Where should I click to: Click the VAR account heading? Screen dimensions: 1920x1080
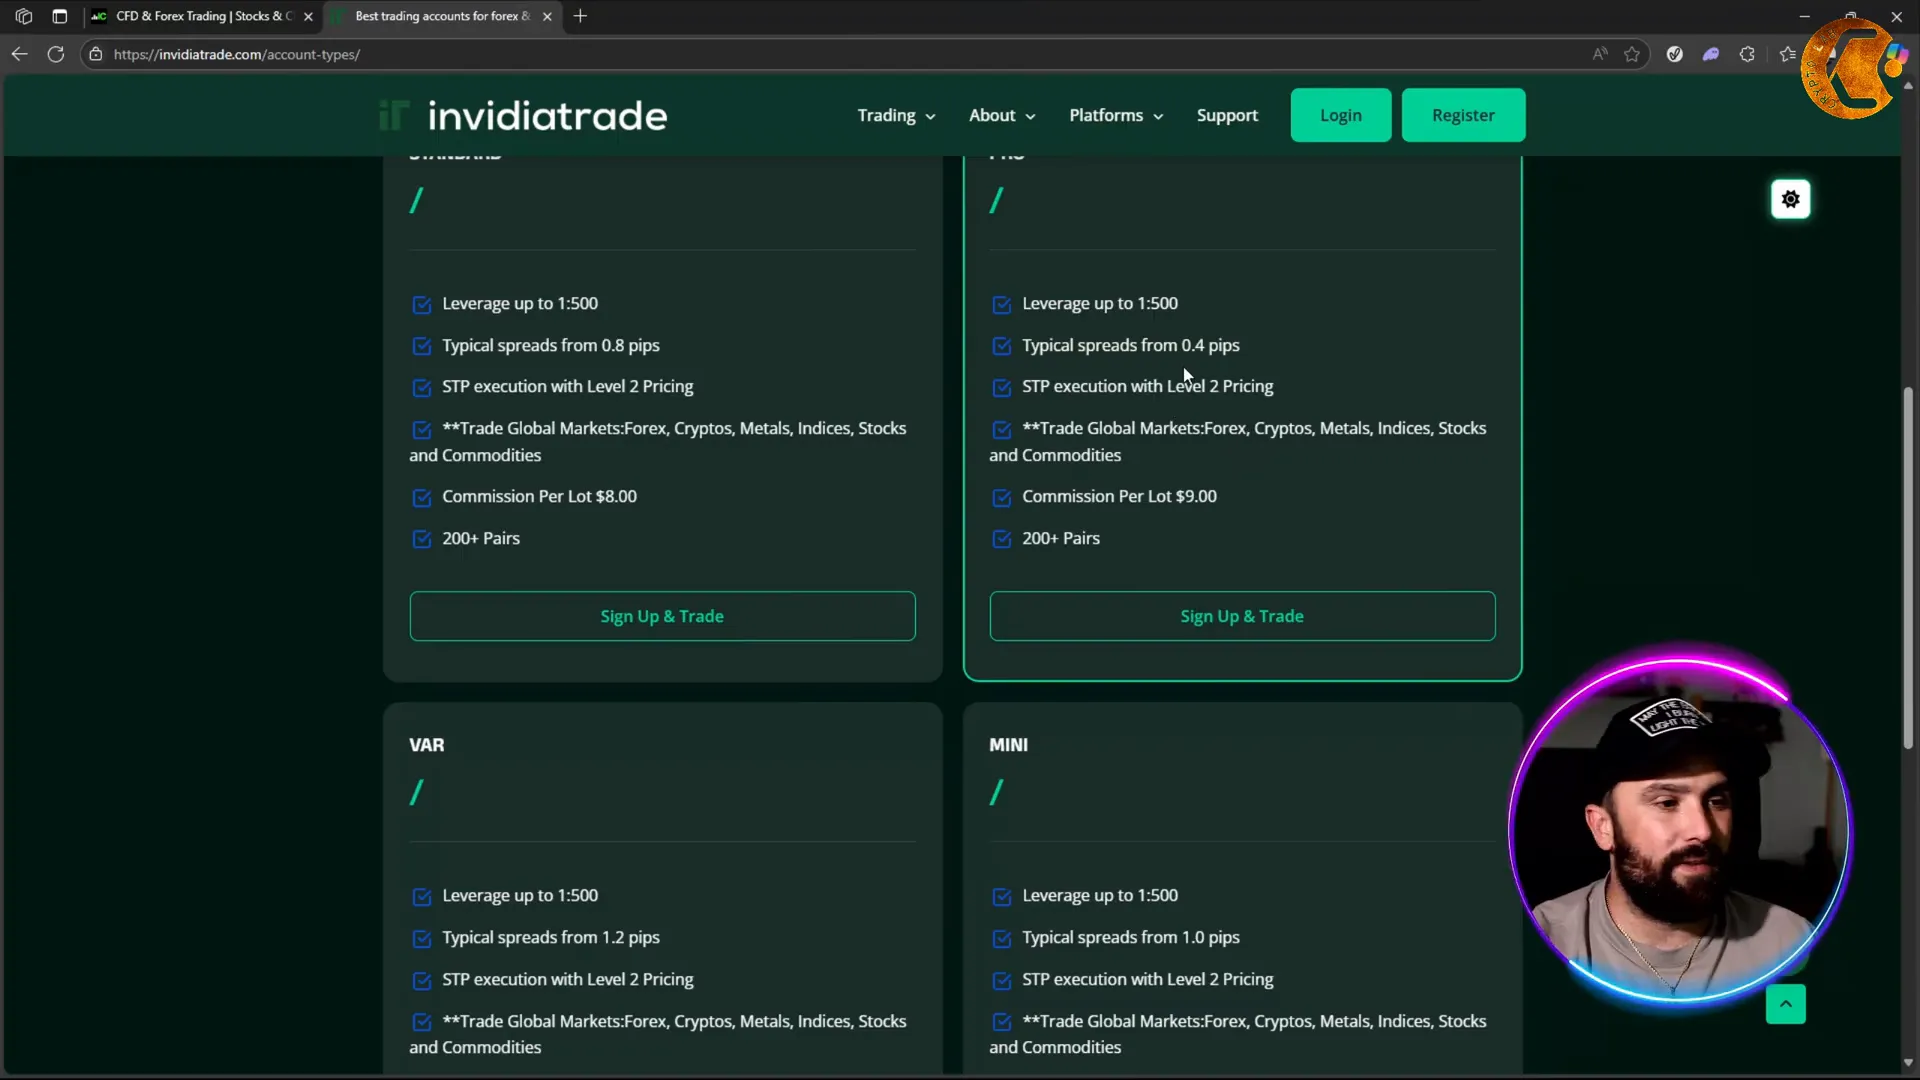[427, 745]
